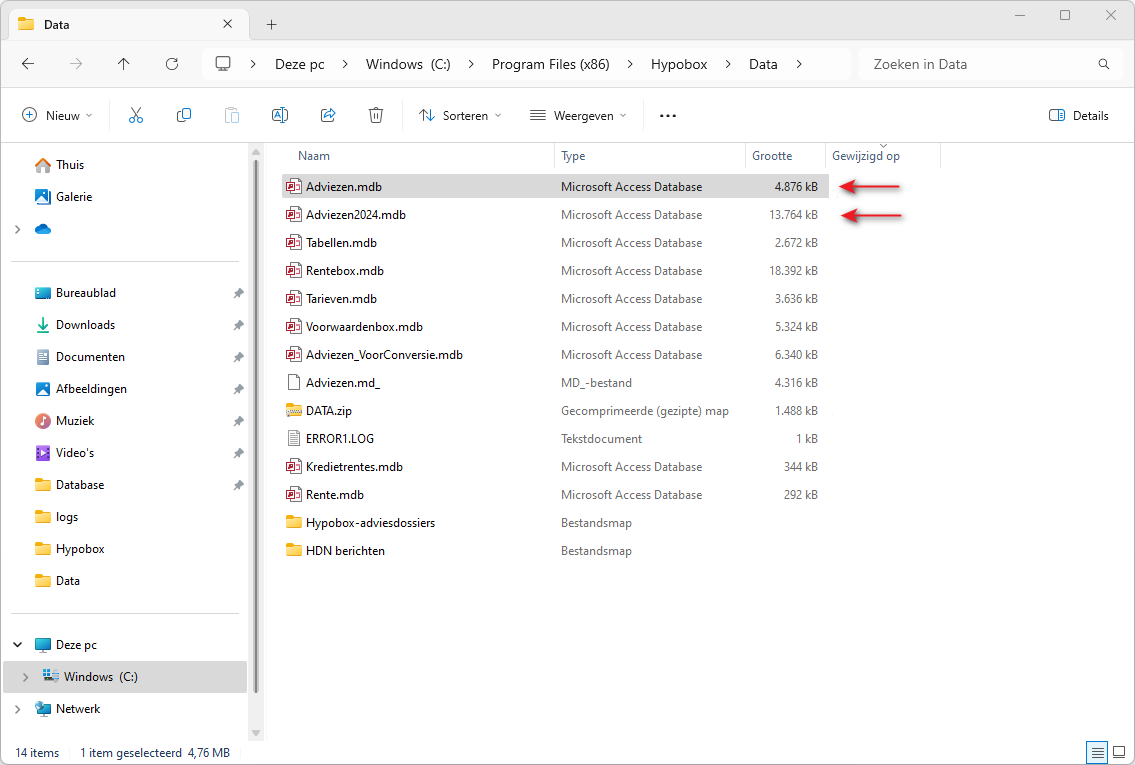1135x765 pixels.
Task: Select the Adviezen_VoorConversie.mdb file name
Action: [384, 355]
